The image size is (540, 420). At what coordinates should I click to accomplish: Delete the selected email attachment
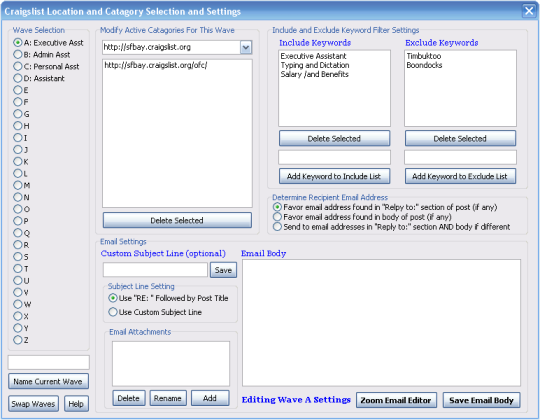tap(129, 398)
